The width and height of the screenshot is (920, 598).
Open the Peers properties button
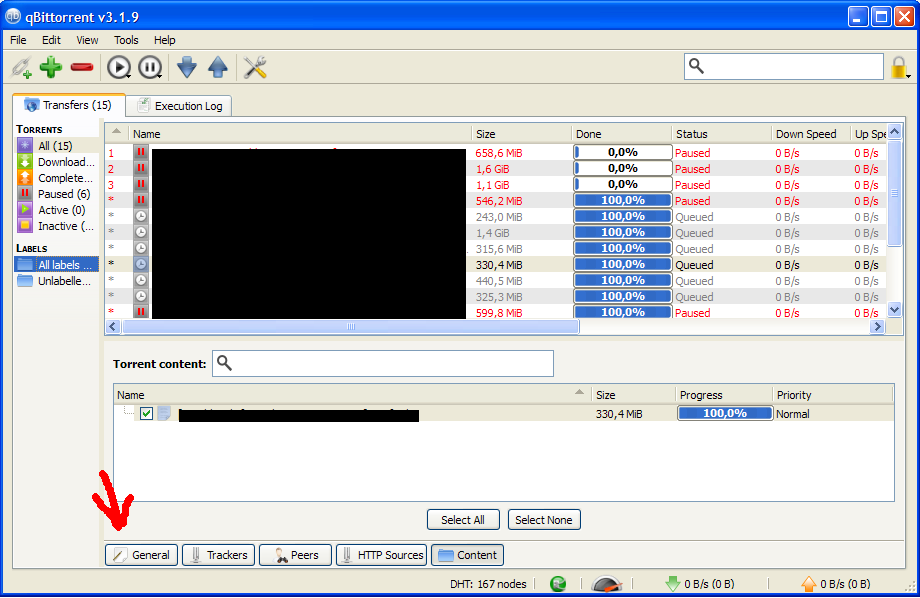point(295,555)
